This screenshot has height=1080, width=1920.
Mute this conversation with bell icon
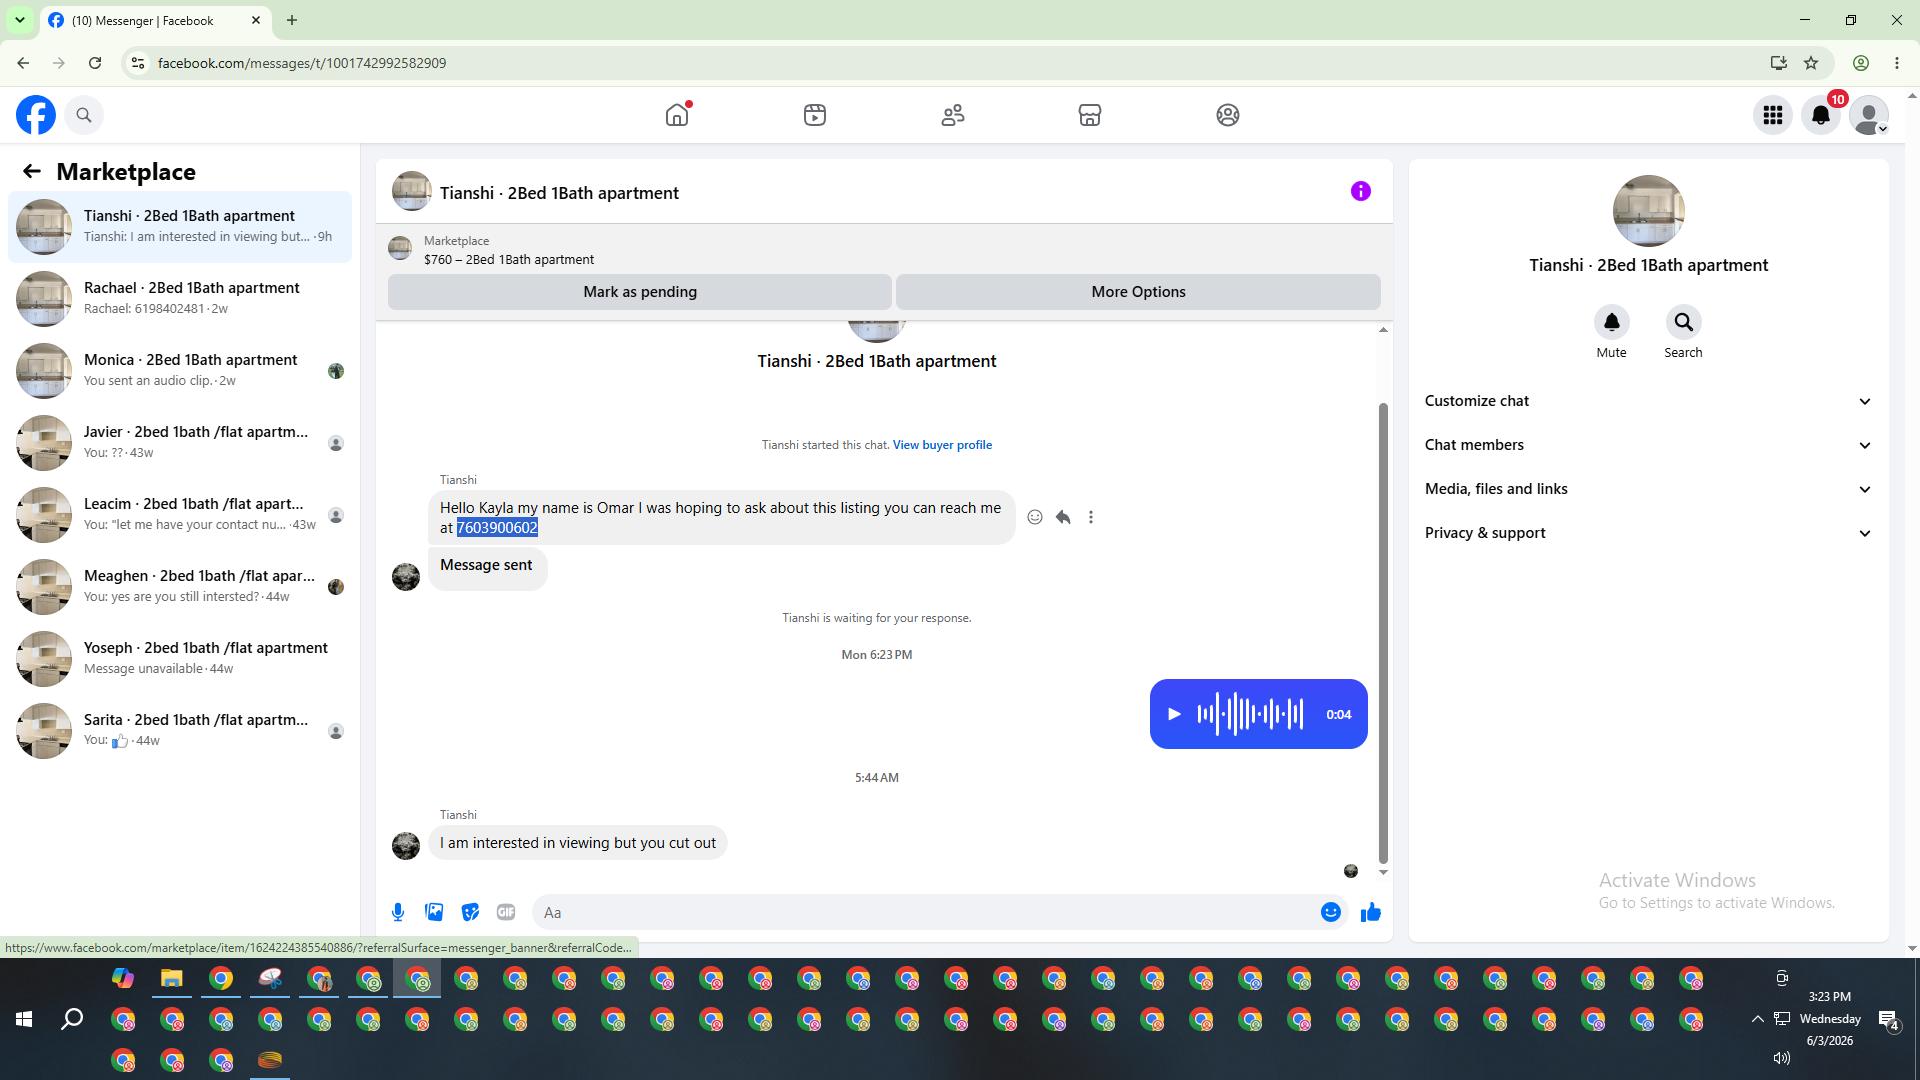tap(1612, 322)
